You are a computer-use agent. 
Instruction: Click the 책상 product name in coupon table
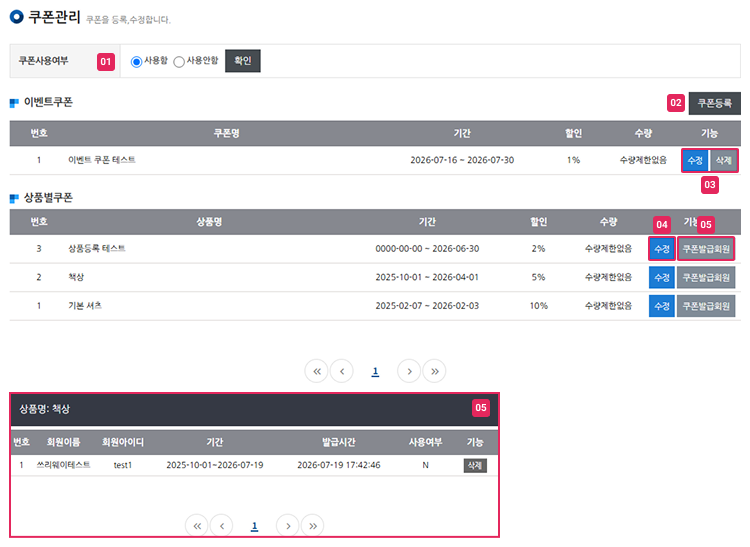pyautogui.click(x=76, y=277)
